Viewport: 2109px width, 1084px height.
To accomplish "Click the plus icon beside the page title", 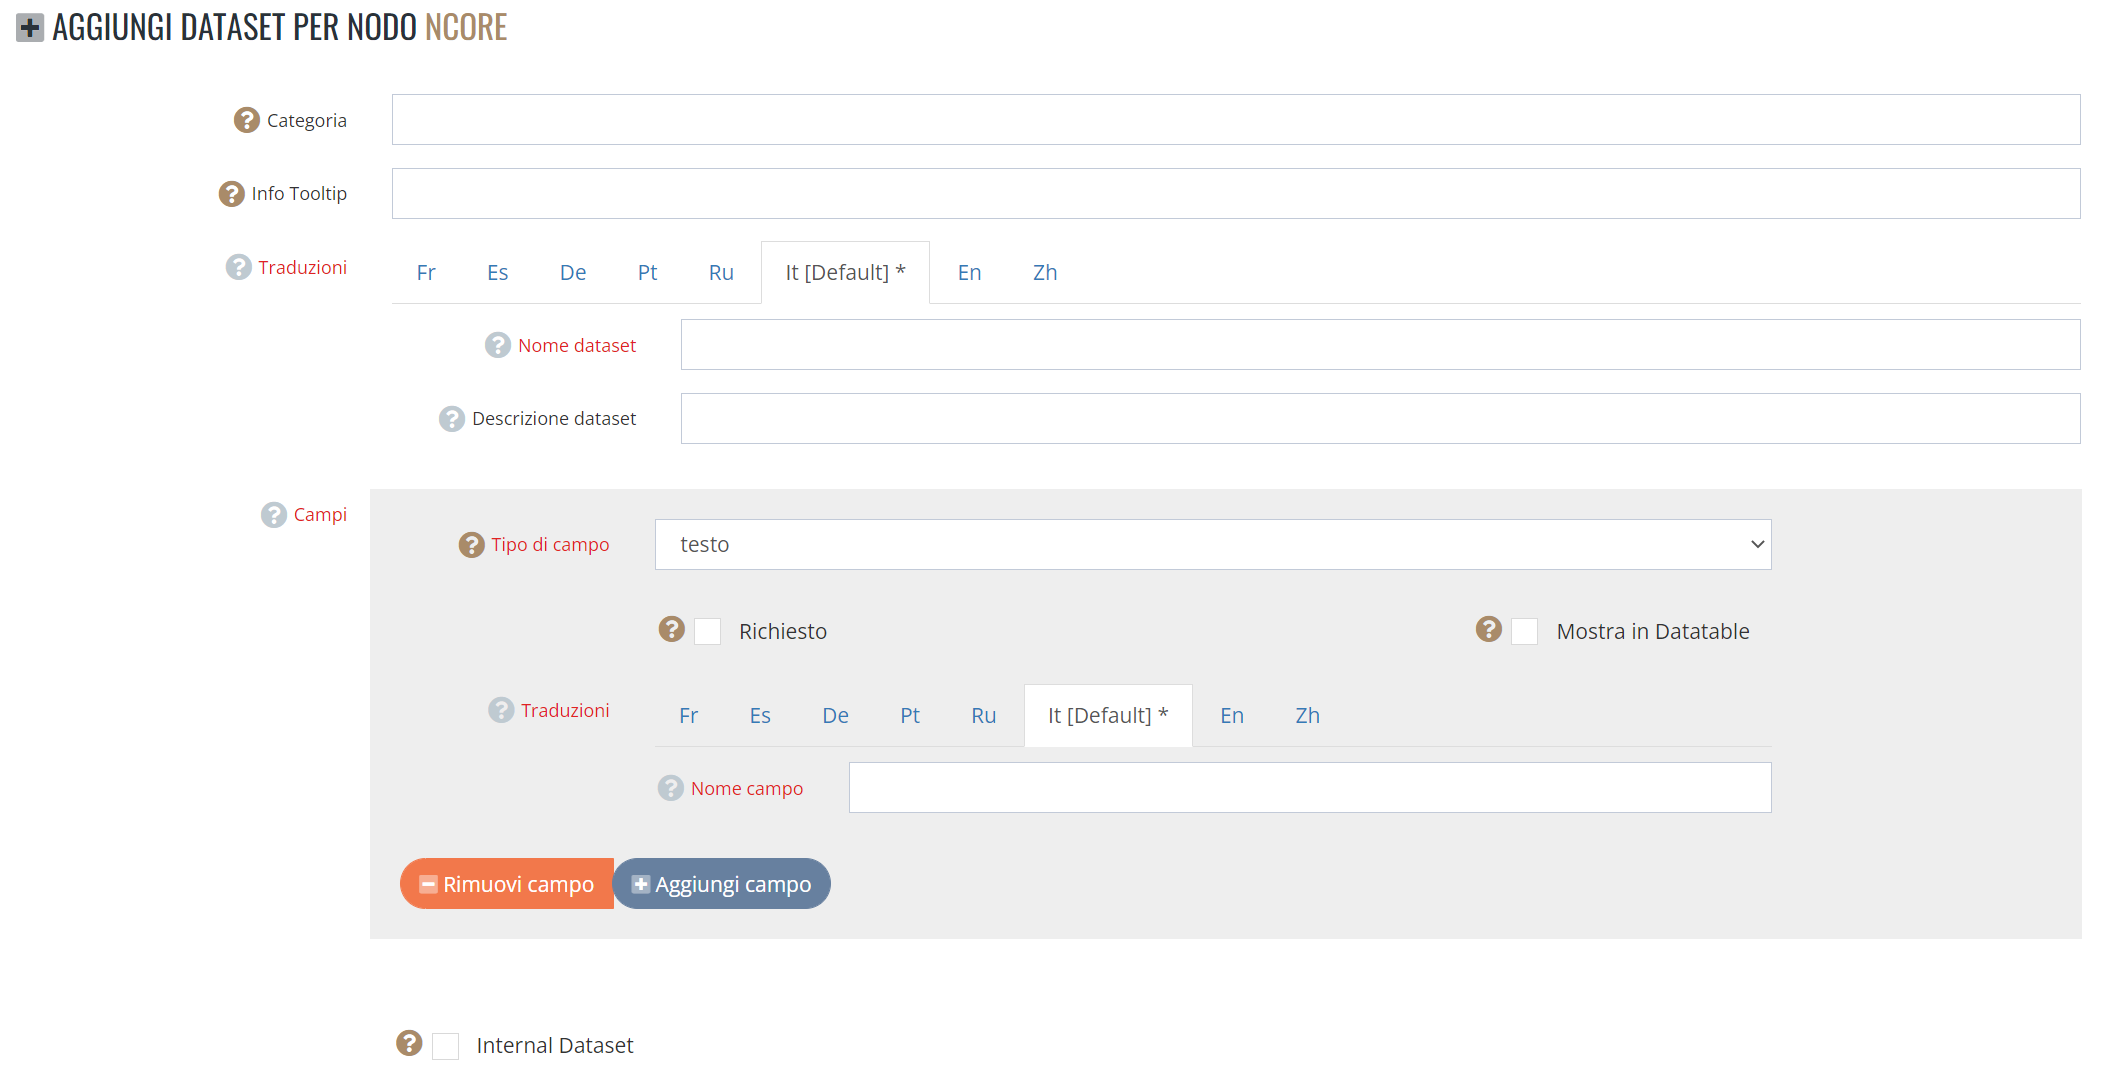I will (x=30, y=28).
